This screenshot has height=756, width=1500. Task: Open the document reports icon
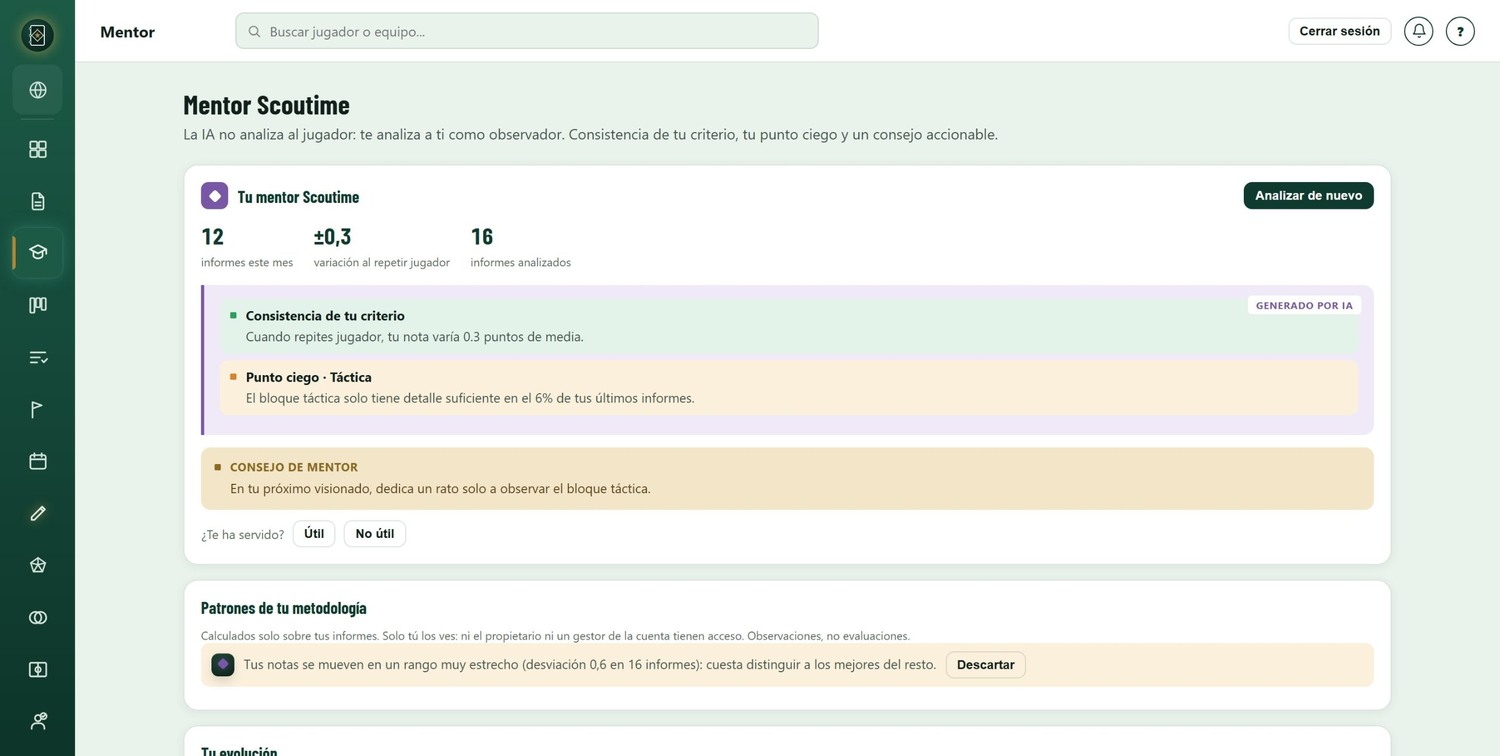(38, 201)
